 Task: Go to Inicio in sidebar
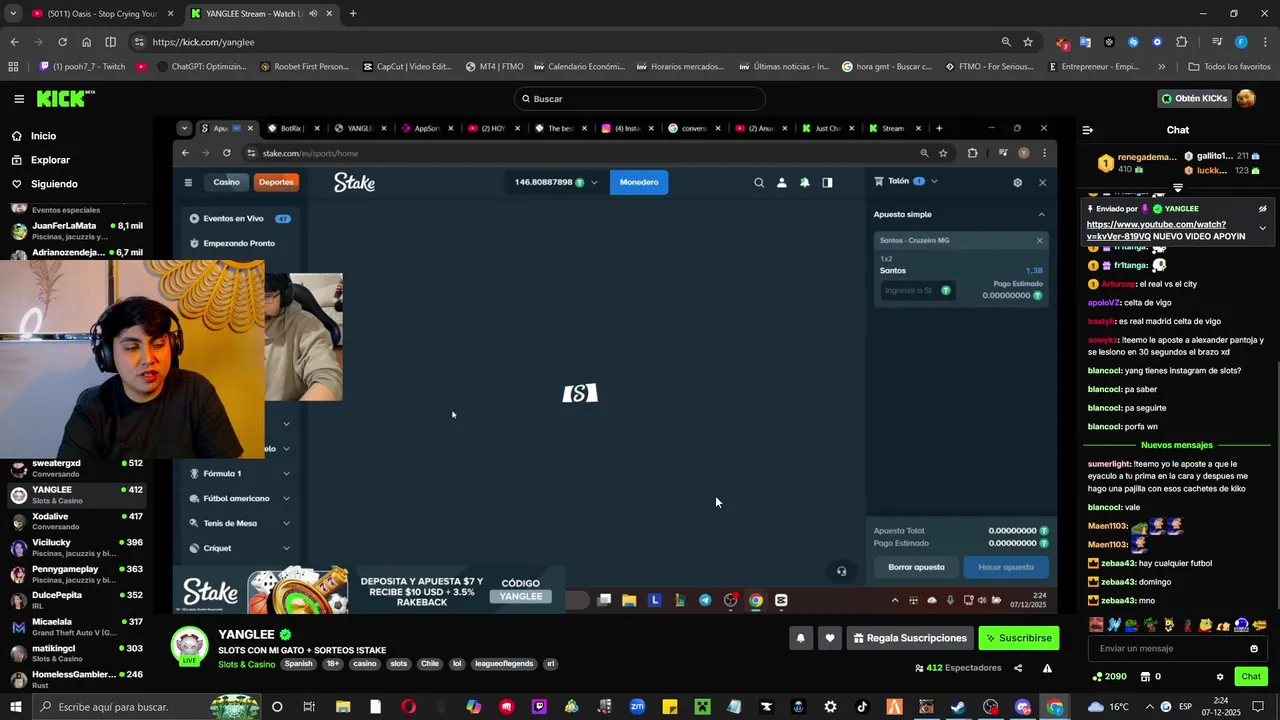[43, 136]
